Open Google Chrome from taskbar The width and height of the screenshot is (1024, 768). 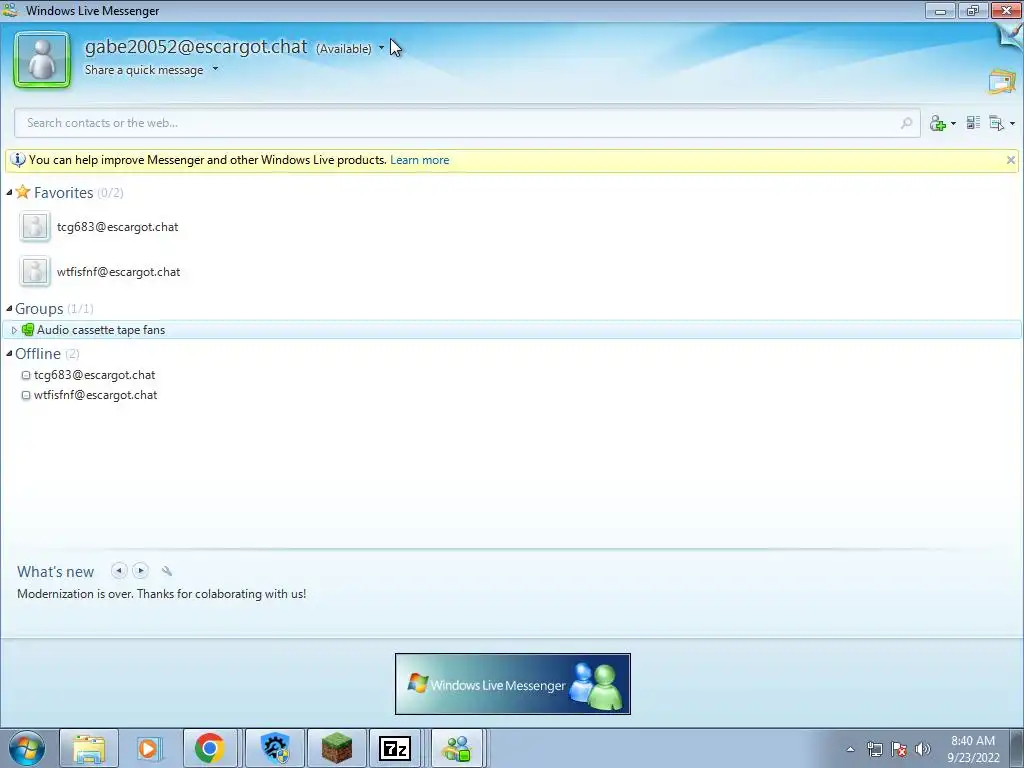(x=209, y=748)
